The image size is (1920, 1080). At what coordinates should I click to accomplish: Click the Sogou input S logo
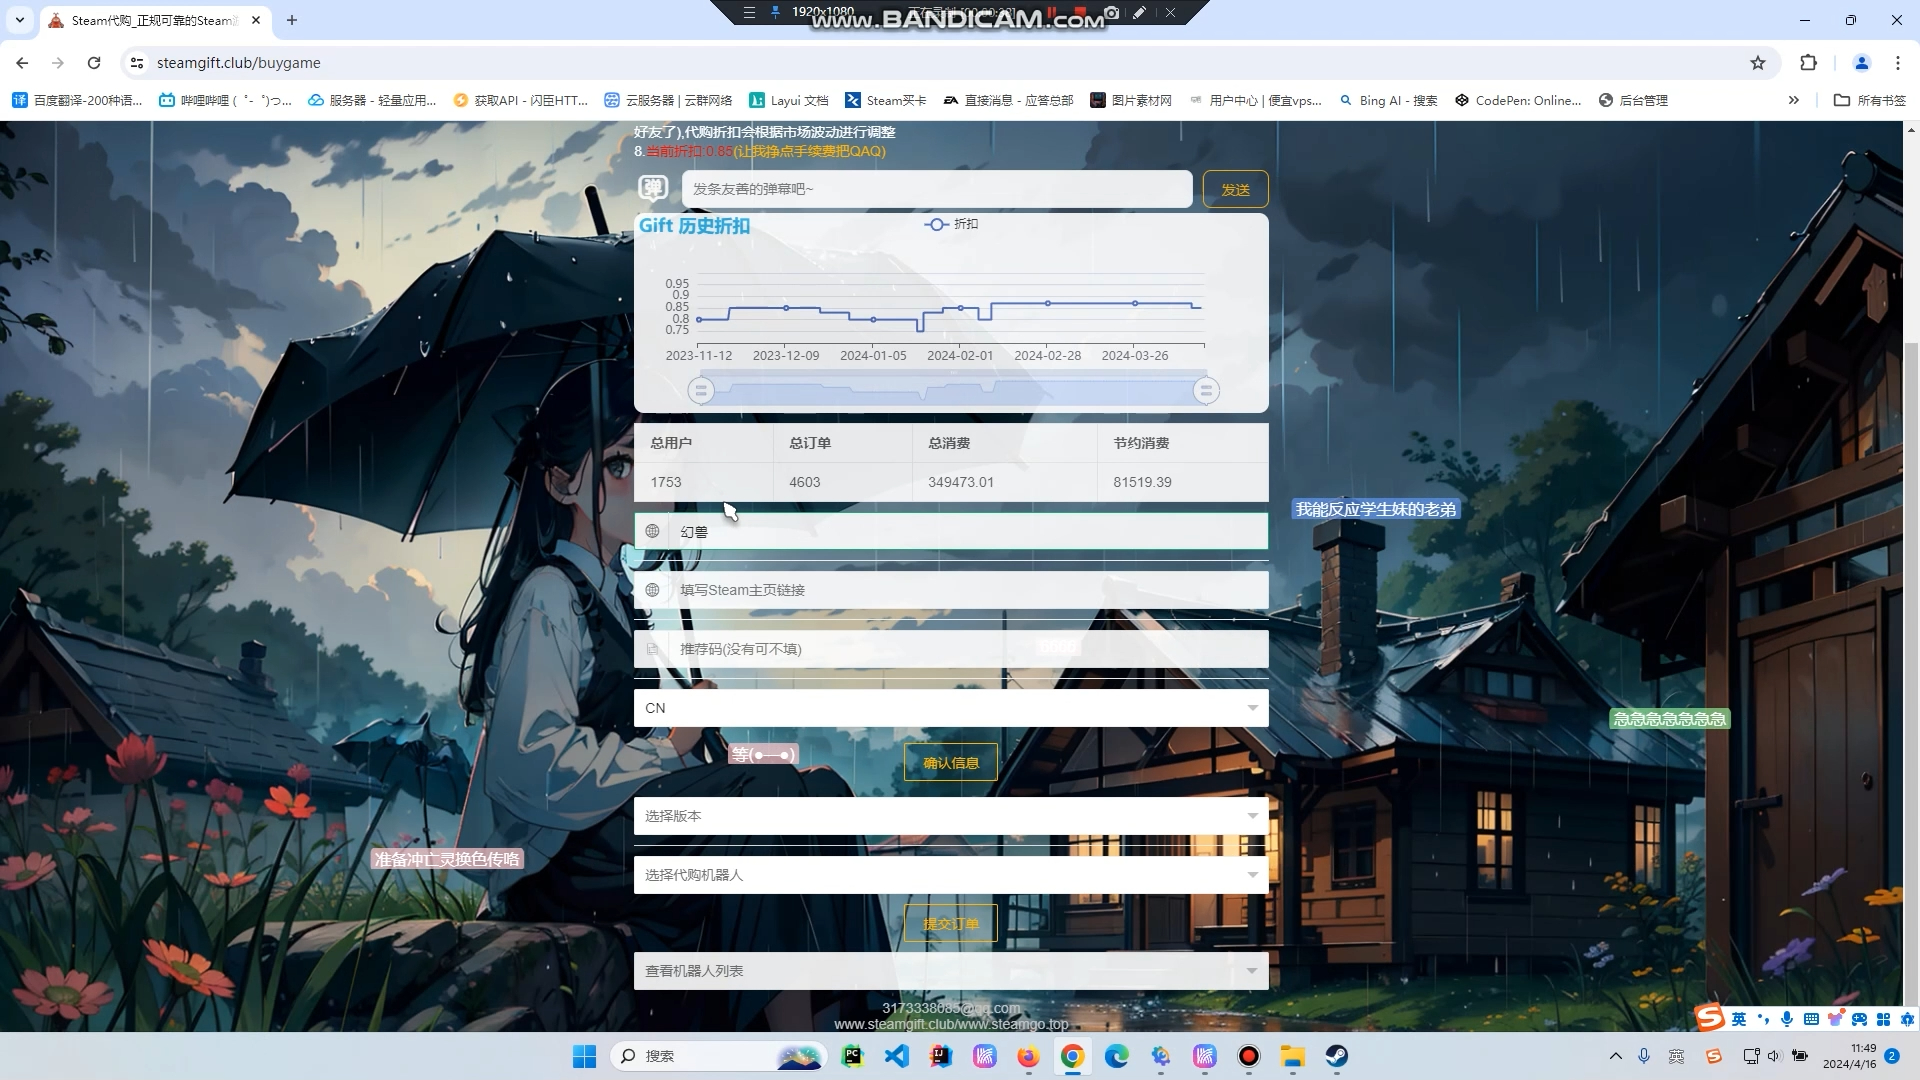pyautogui.click(x=1711, y=1018)
